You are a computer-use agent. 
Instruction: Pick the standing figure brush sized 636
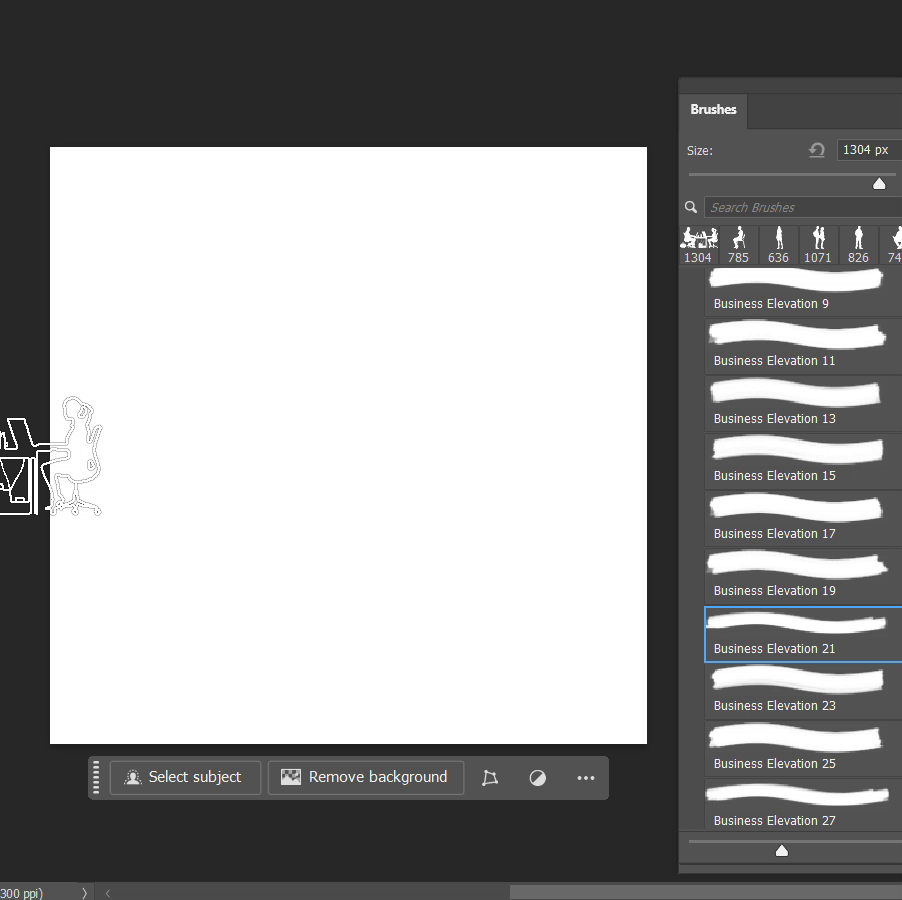tap(778, 245)
